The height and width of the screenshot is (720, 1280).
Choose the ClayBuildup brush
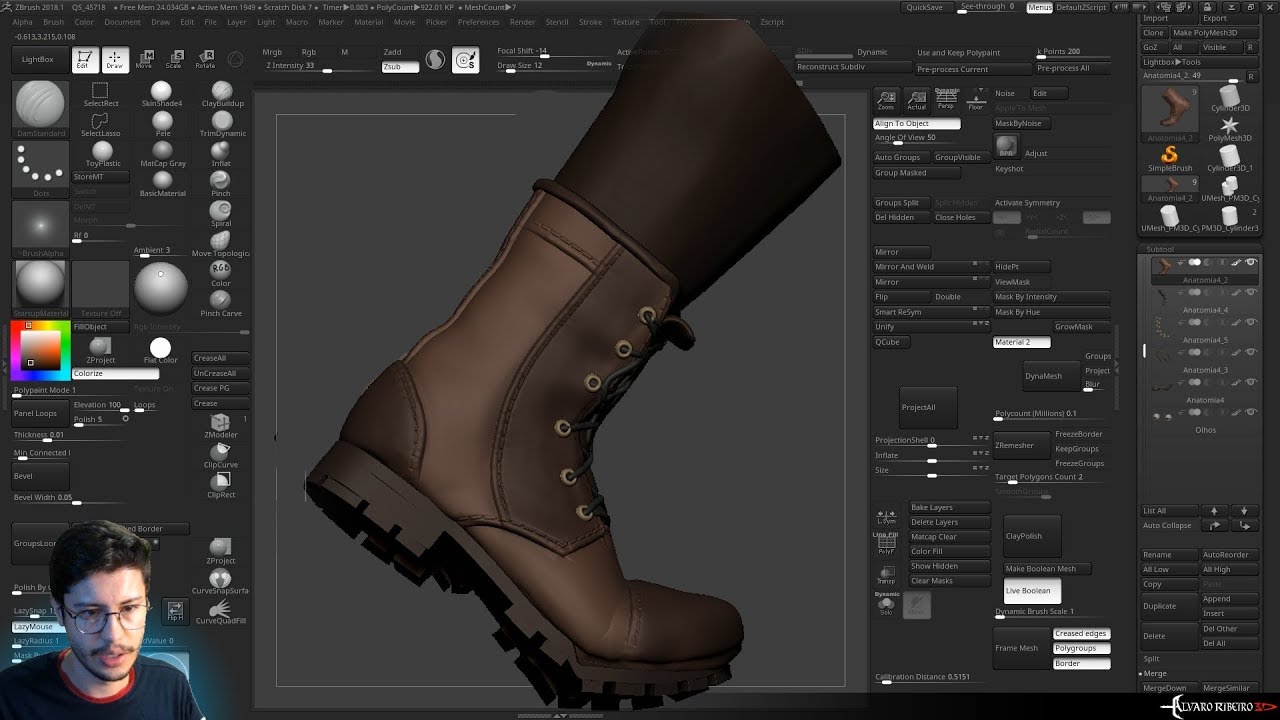pos(222,95)
